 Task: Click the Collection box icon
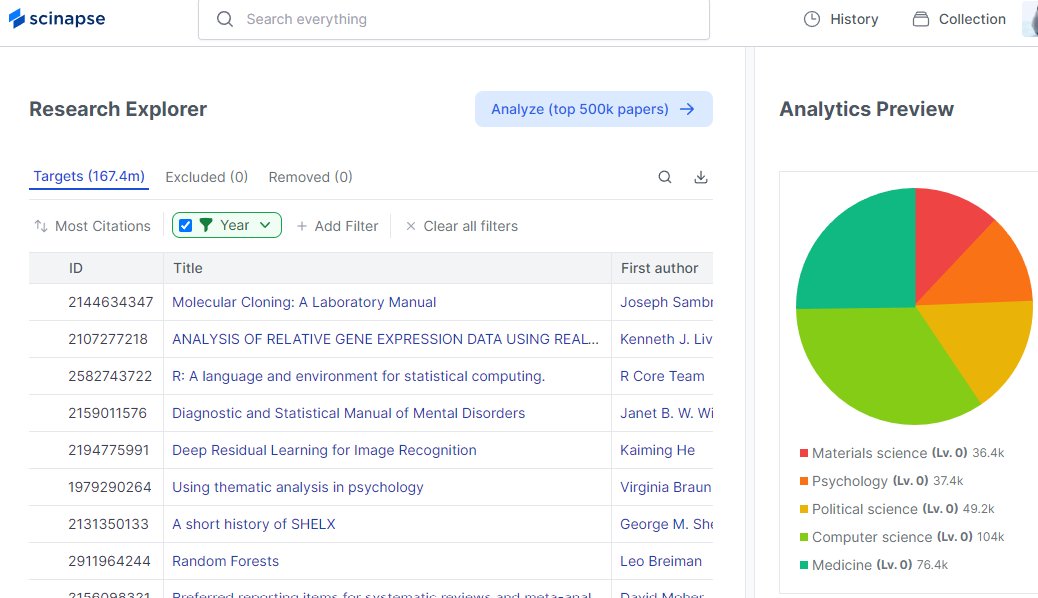(x=921, y=19)
